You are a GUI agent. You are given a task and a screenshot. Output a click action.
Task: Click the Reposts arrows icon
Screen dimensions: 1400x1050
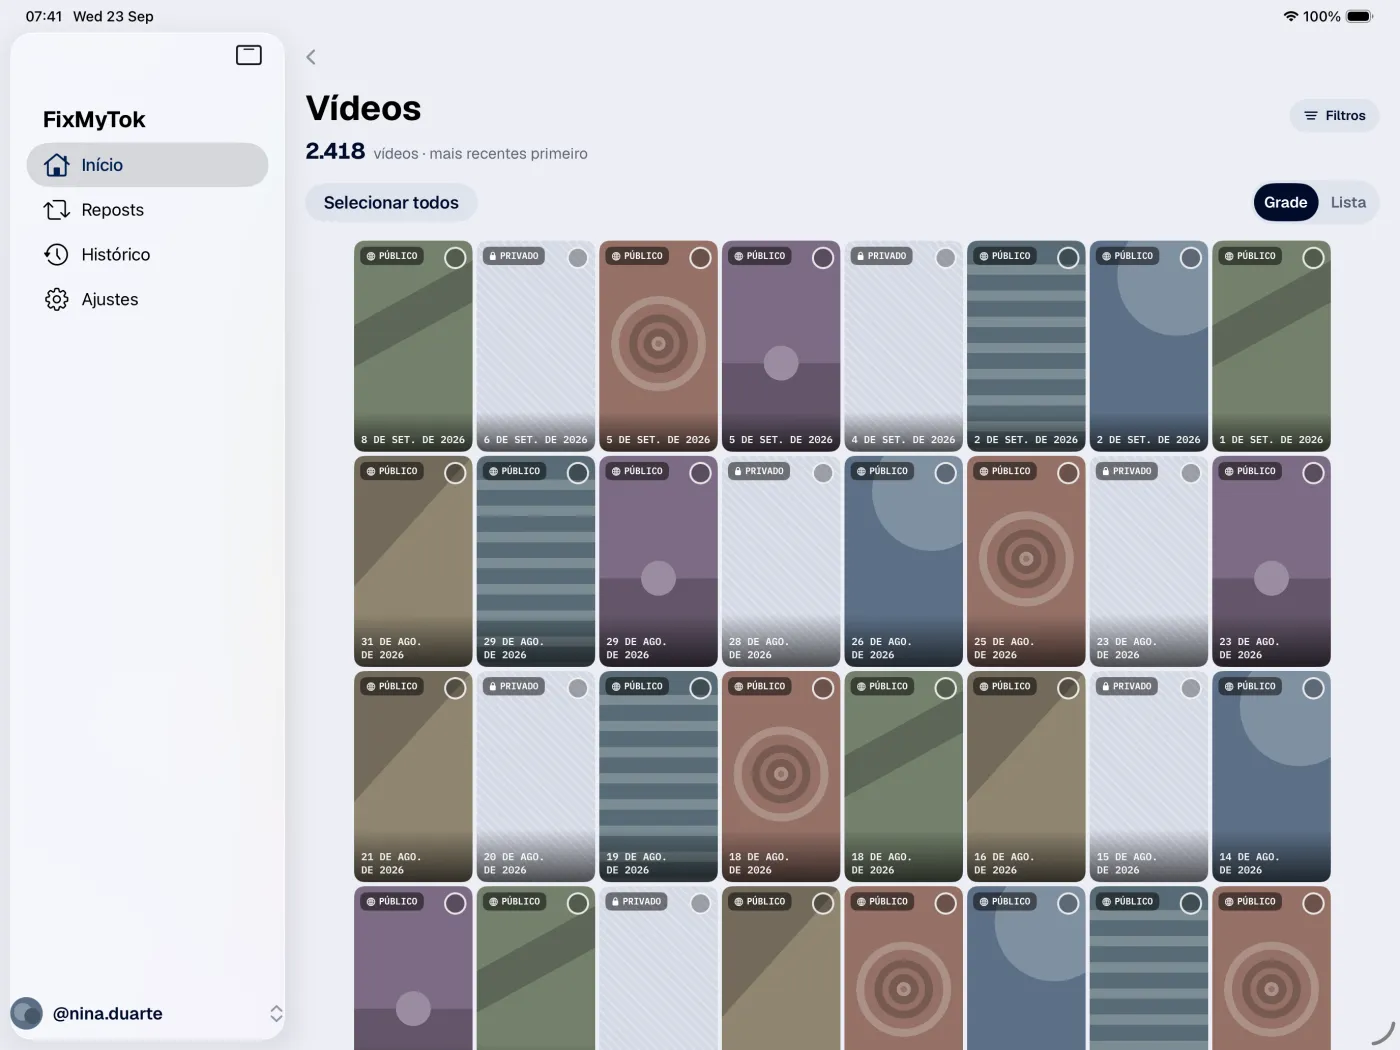(57, 210)
